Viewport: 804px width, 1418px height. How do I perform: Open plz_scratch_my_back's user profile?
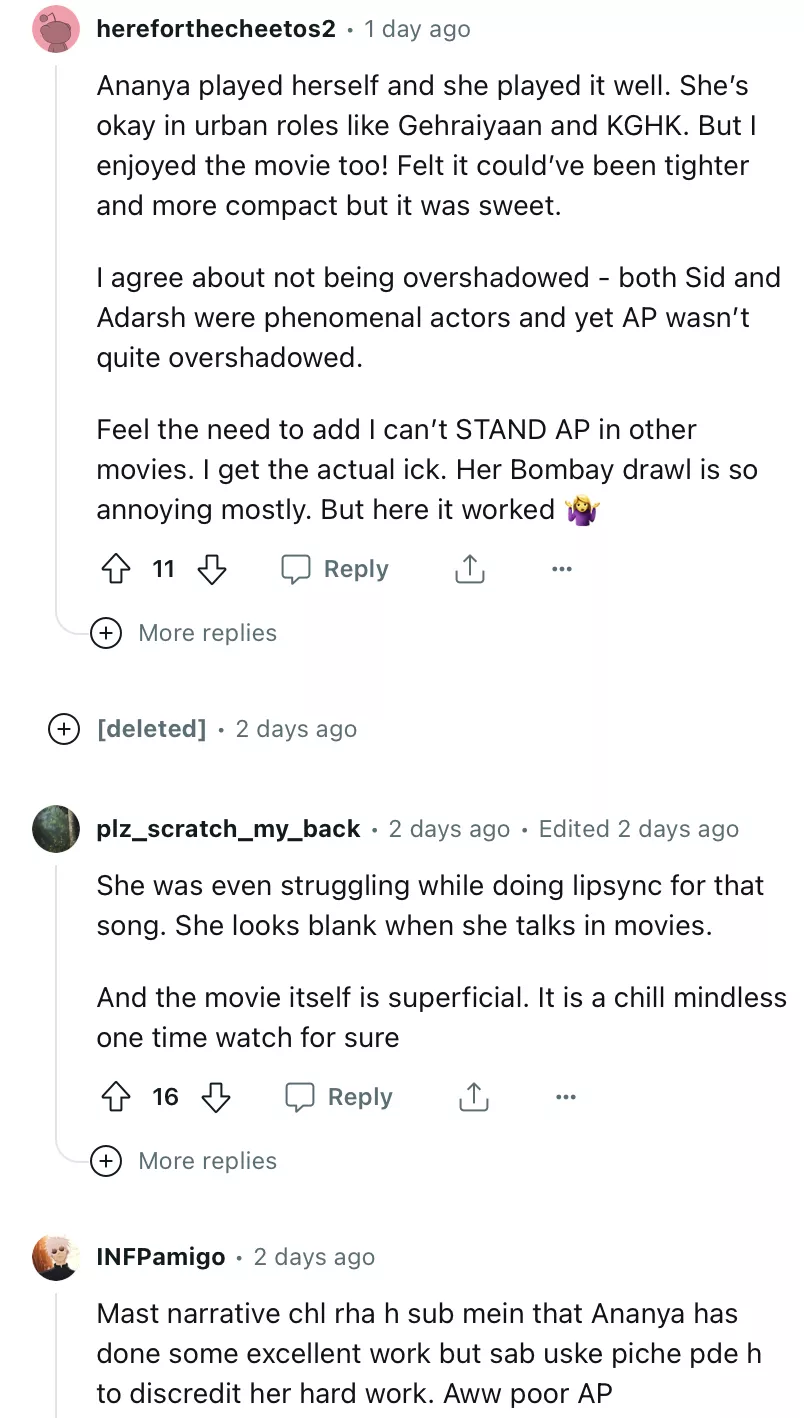pyautogui.click(x=228, y=829)
